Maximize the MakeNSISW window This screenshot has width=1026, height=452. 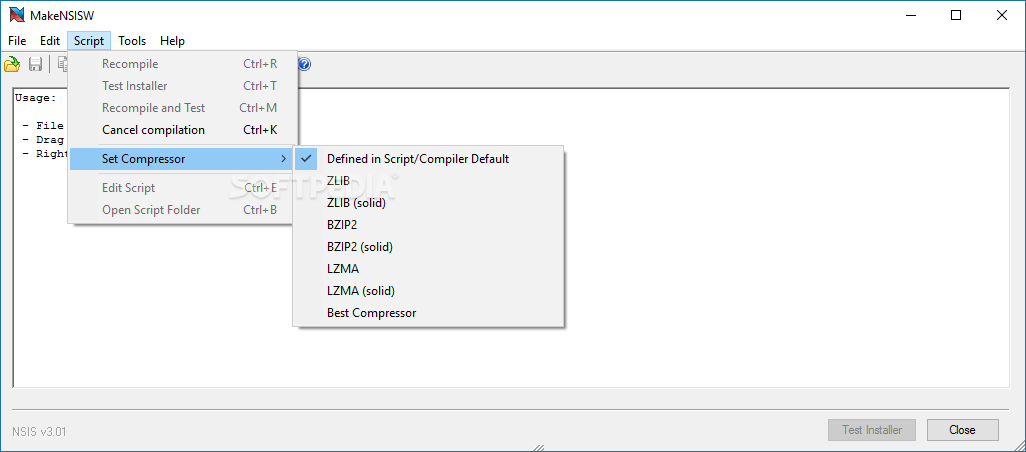coord(956,15)
